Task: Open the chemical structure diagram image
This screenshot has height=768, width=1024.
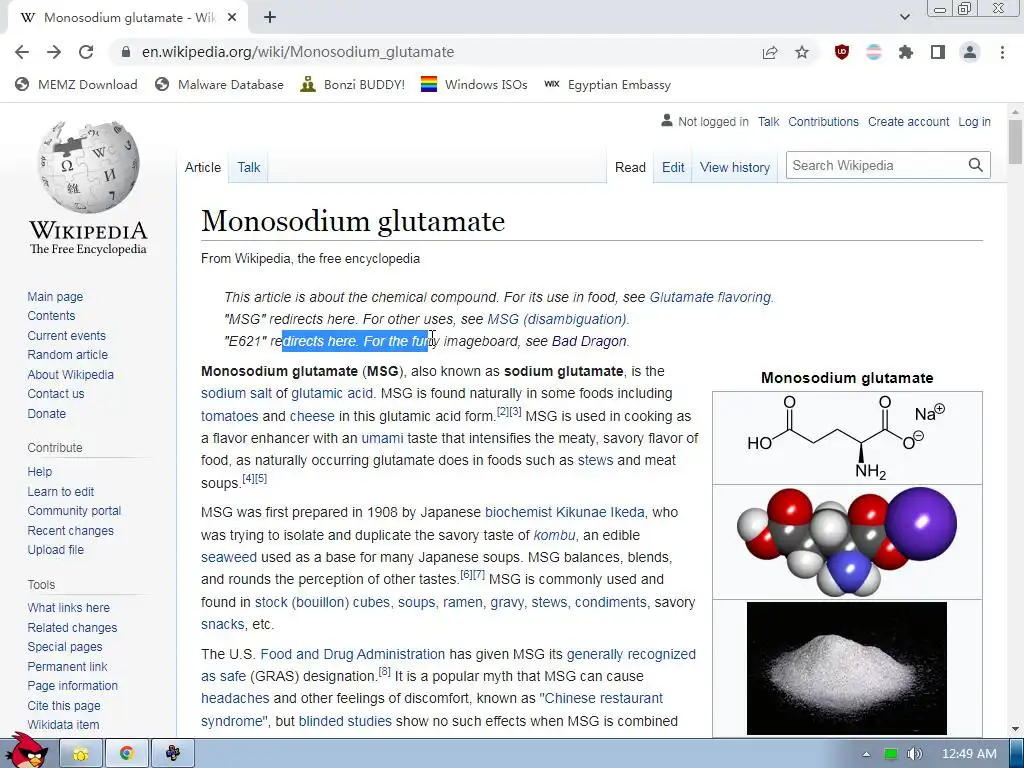Action: [x=847, y=438]
